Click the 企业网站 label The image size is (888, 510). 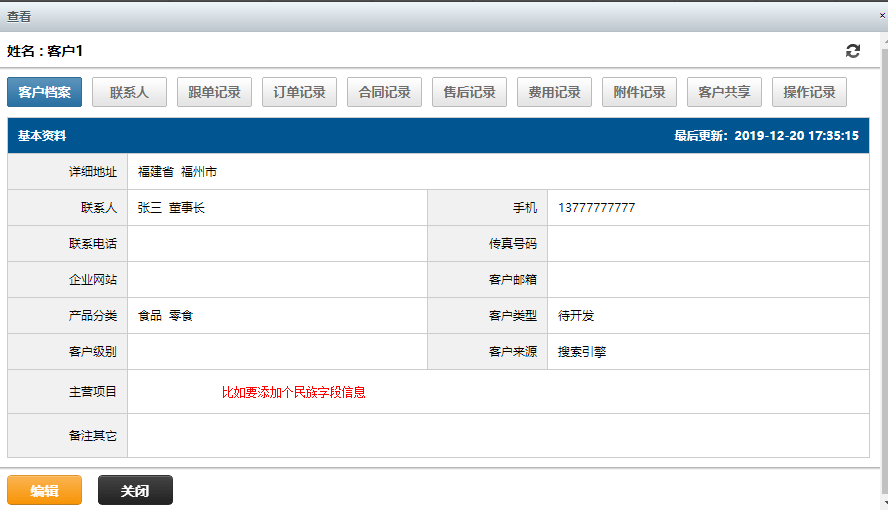coord(93,280)
